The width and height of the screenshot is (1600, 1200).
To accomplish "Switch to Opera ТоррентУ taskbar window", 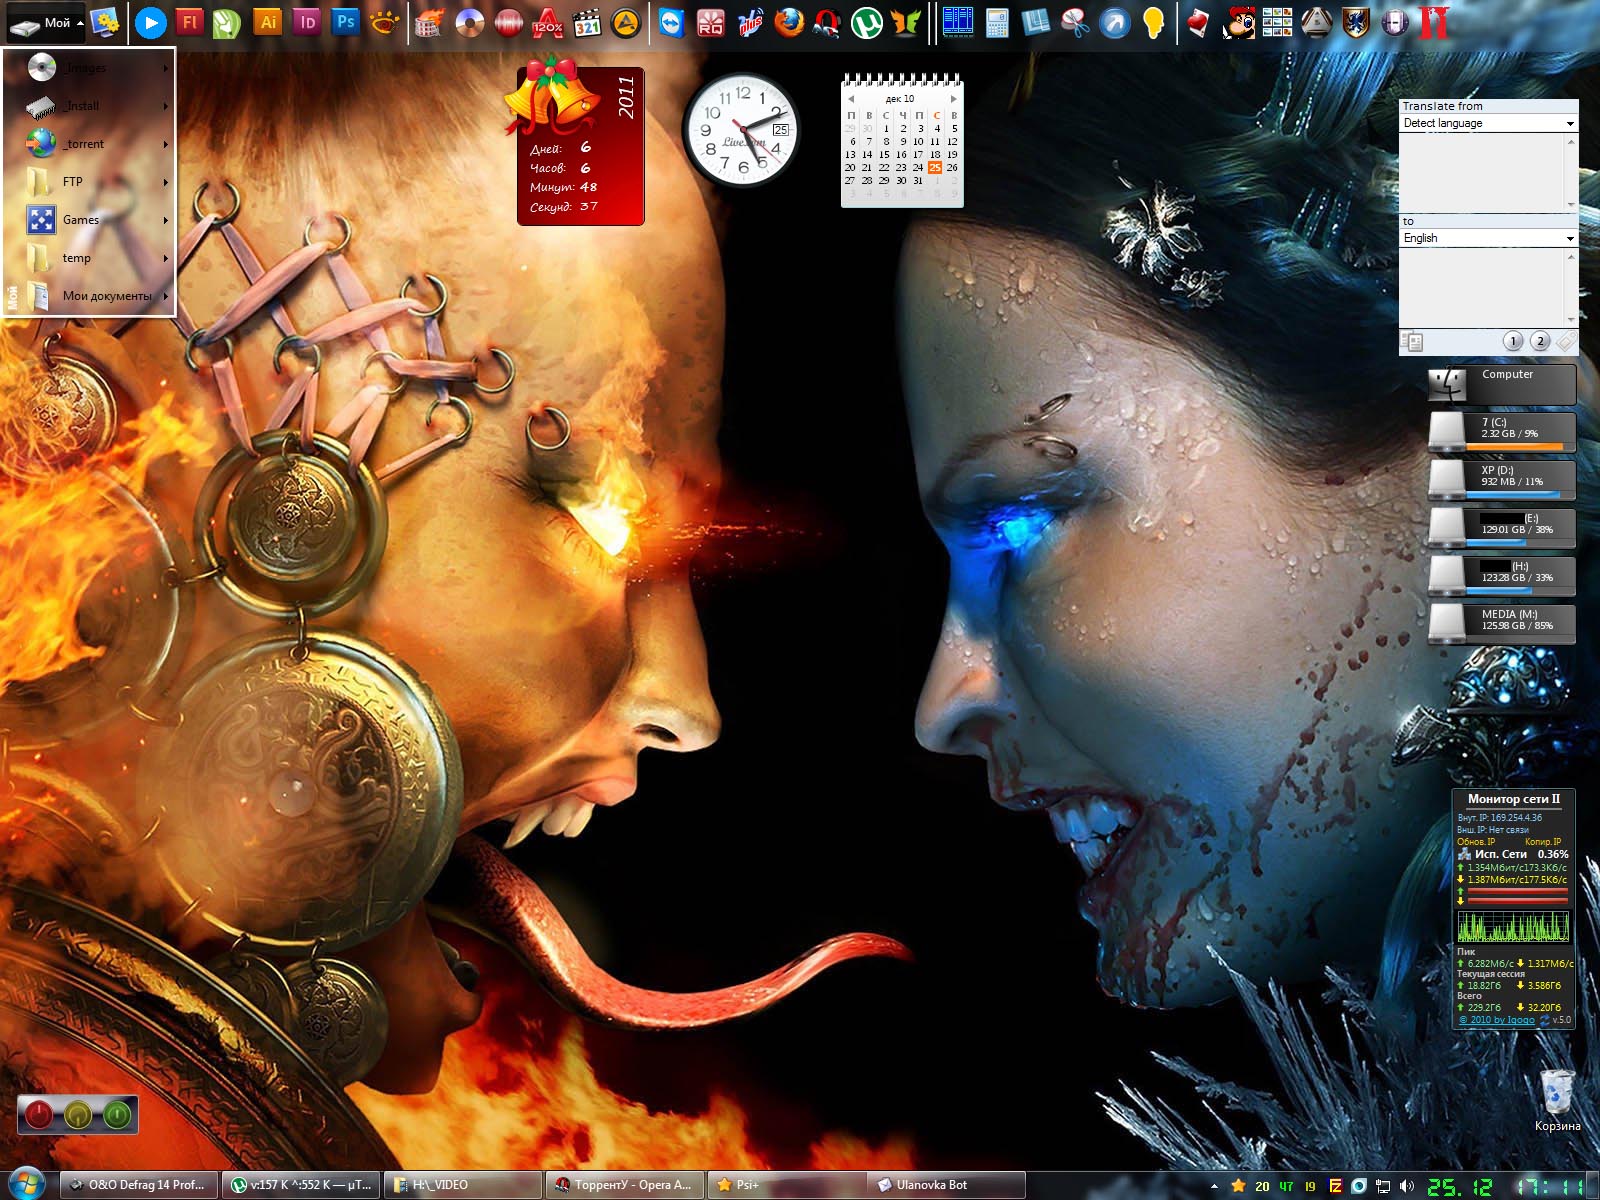I will click(x=625, y=1185).
